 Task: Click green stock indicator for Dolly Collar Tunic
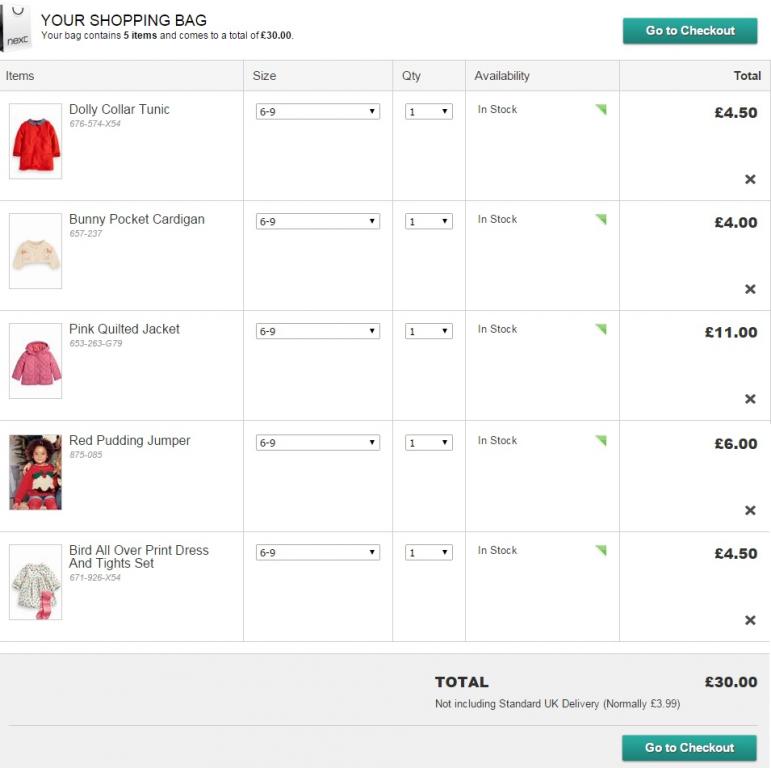pyautogui.click(x=600, y=109)
